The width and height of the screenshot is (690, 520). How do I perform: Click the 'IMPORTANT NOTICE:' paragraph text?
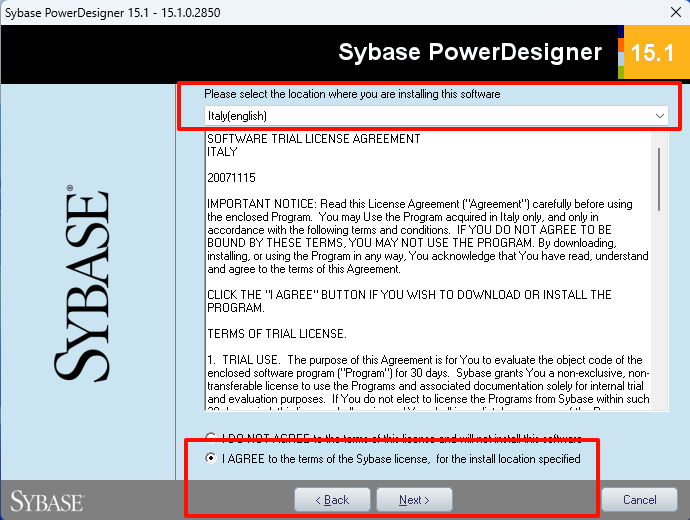[x=428, y=236]
